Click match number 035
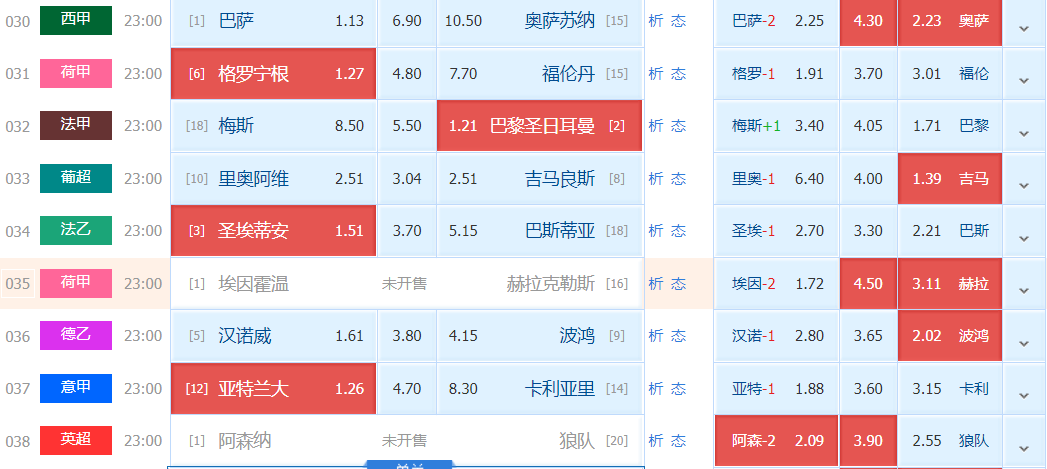Image resolution: width=1047 pixels, height=469 pixels. (18, 284)
